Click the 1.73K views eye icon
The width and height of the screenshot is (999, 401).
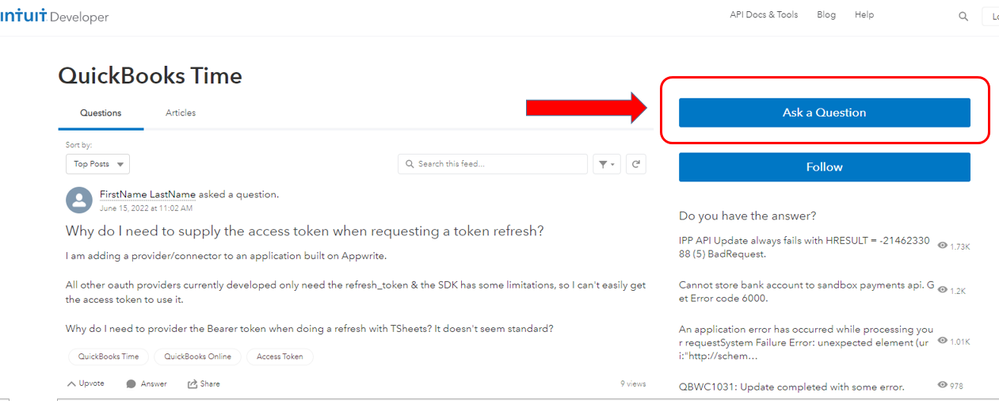[942, 245]
